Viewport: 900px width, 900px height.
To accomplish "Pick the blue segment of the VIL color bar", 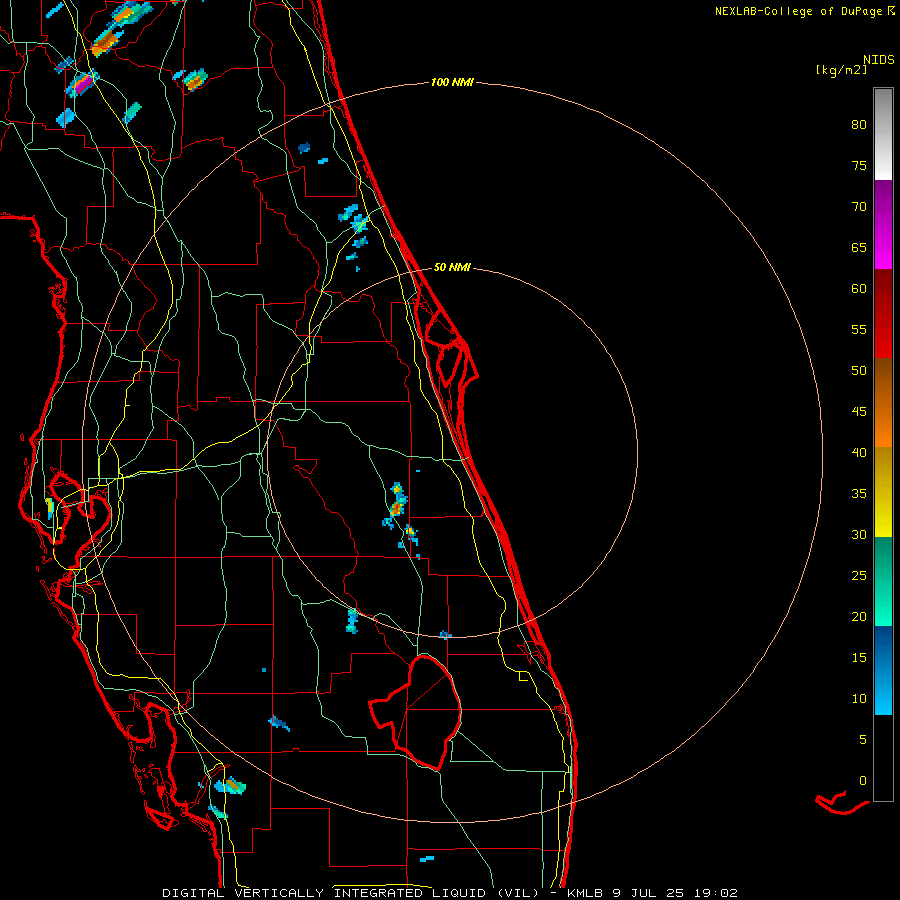I will tap(883, 670).
